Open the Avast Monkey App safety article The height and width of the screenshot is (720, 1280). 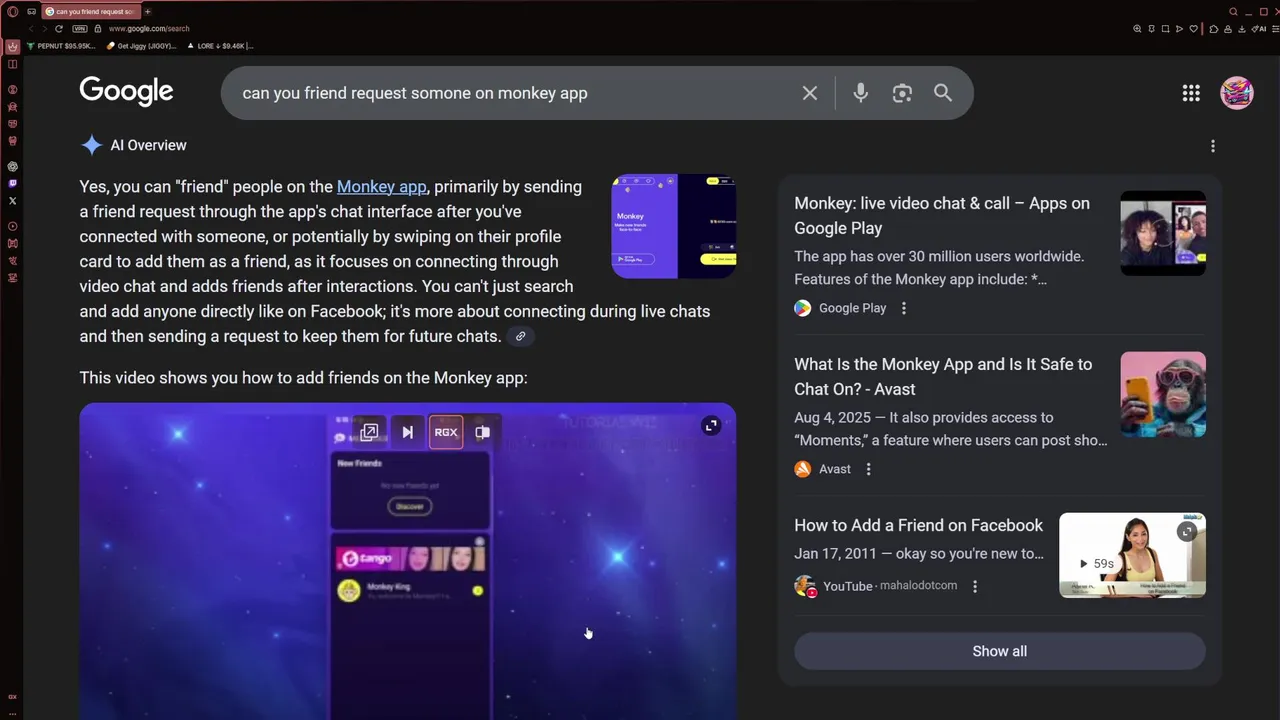click(x=943, y=376)
